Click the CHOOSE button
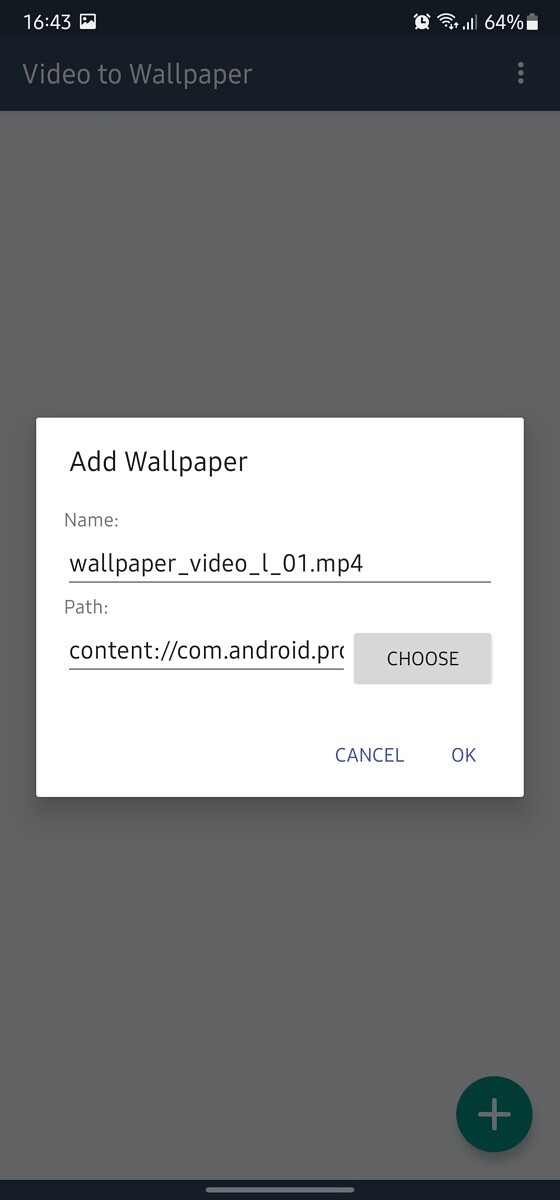Image resolution: width=560 pixels, height=1200 pixels. coord(423,659)
